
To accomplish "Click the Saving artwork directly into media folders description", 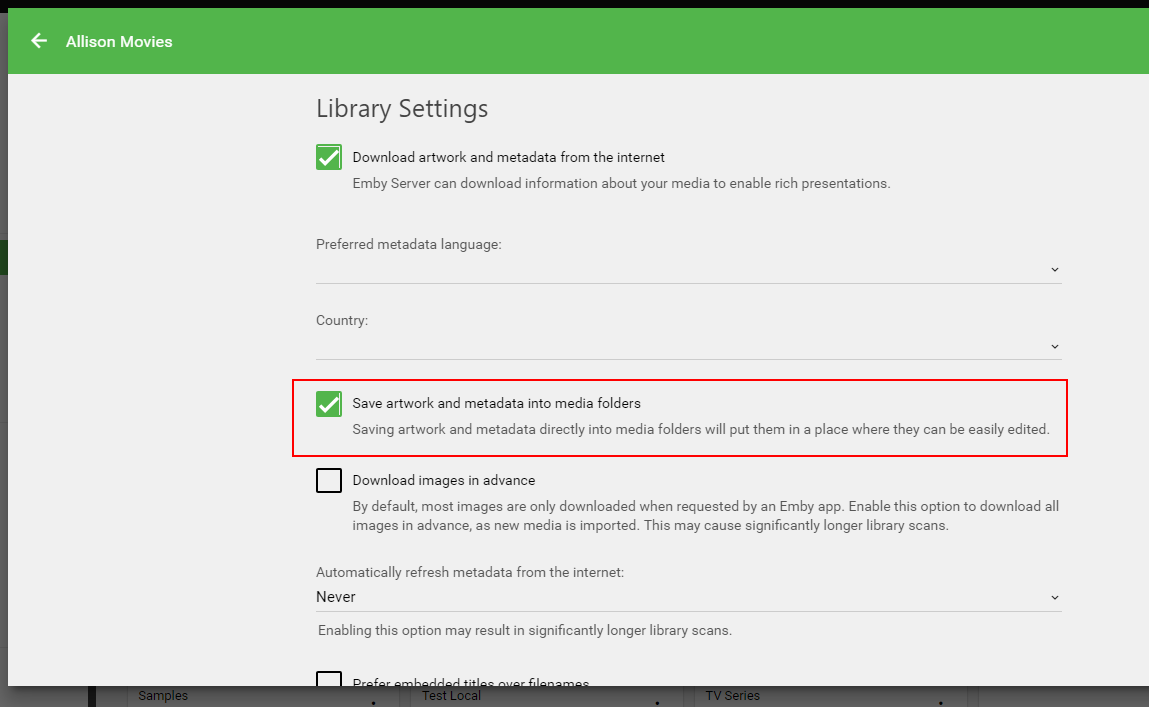I will click(x=701, y=429).
